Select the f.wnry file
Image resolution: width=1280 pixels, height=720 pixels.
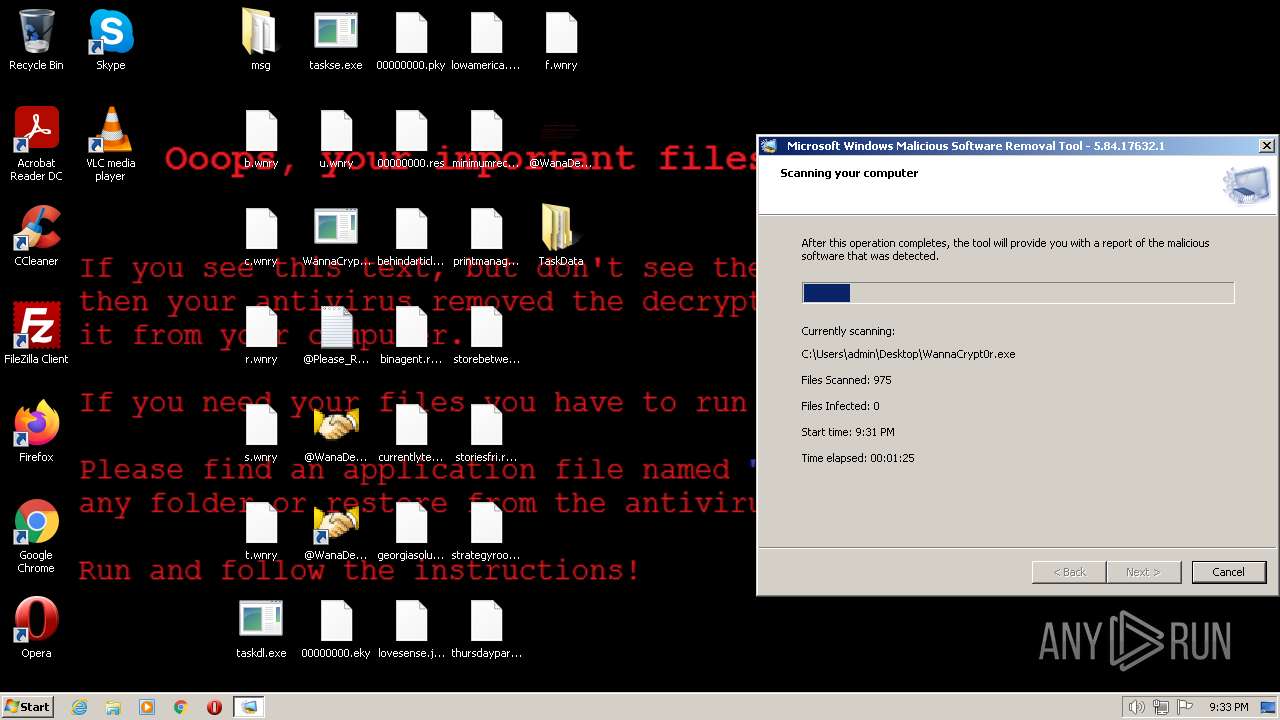pos(561,40)
